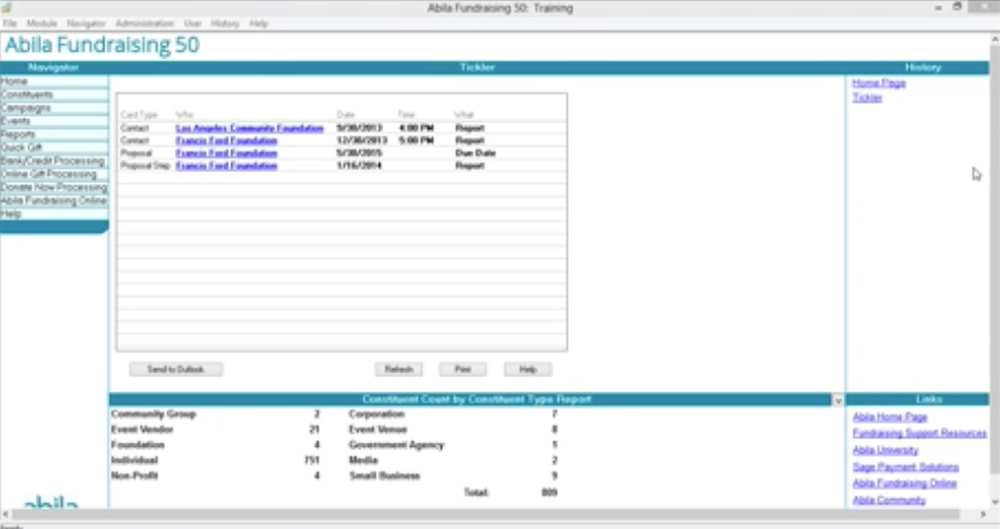The image size is (1000, 529).
Task: Select Reports in the Navigator panel
Action: (54, 135)
